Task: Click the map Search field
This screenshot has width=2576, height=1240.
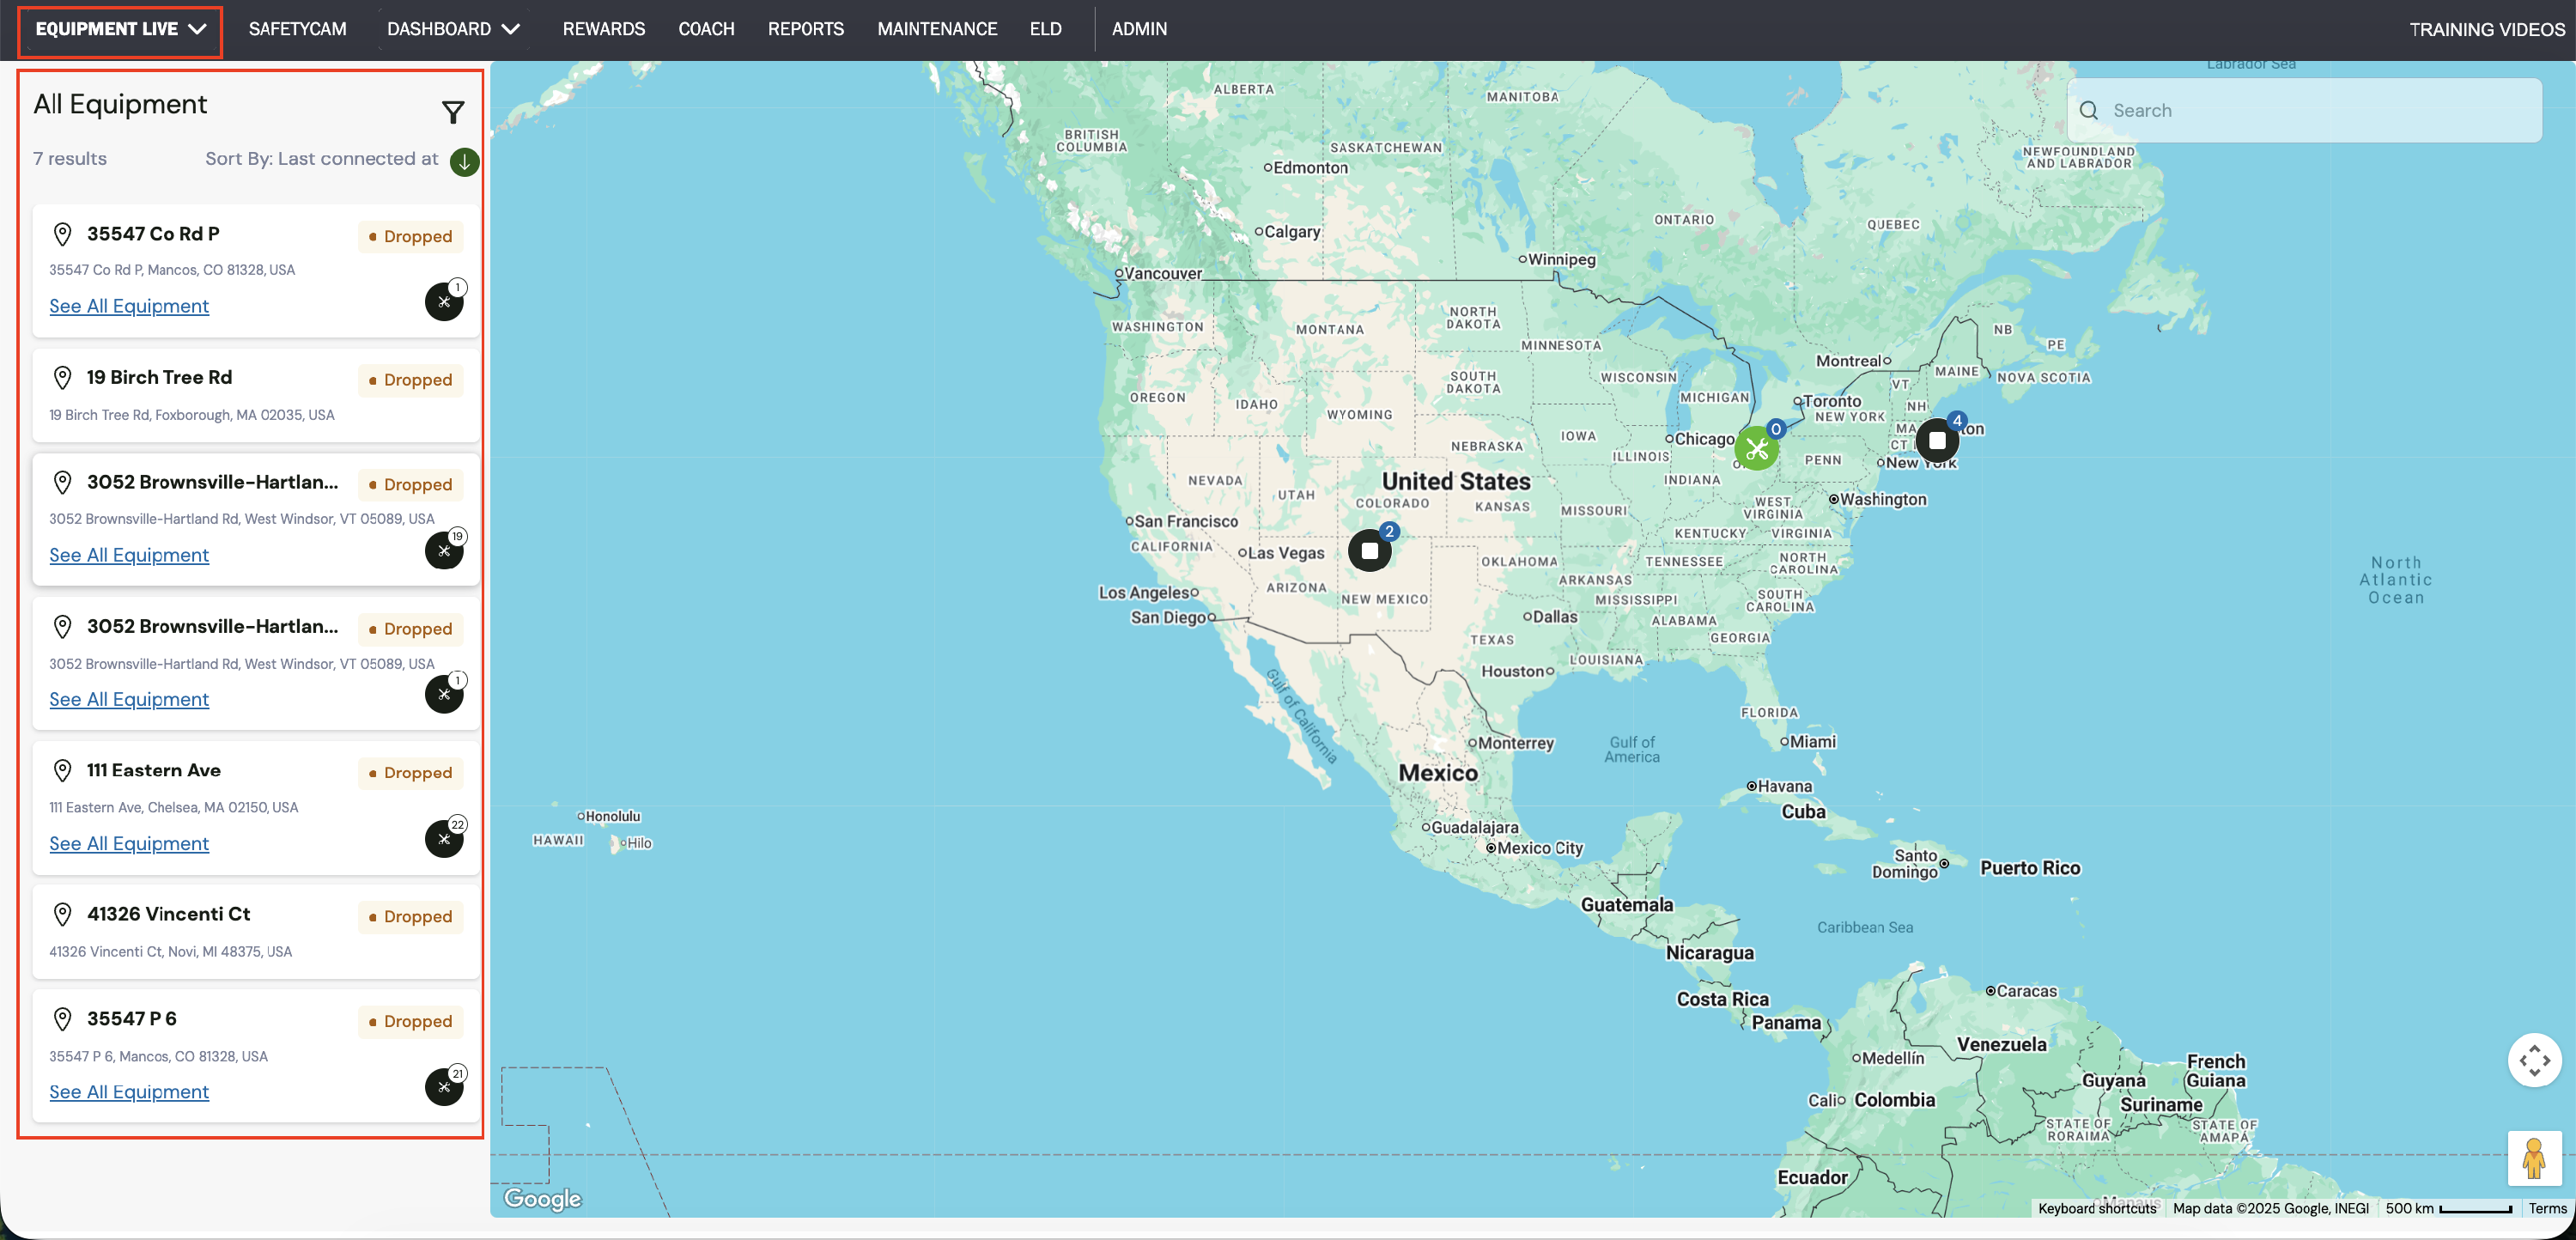Action: [2304, 111]
